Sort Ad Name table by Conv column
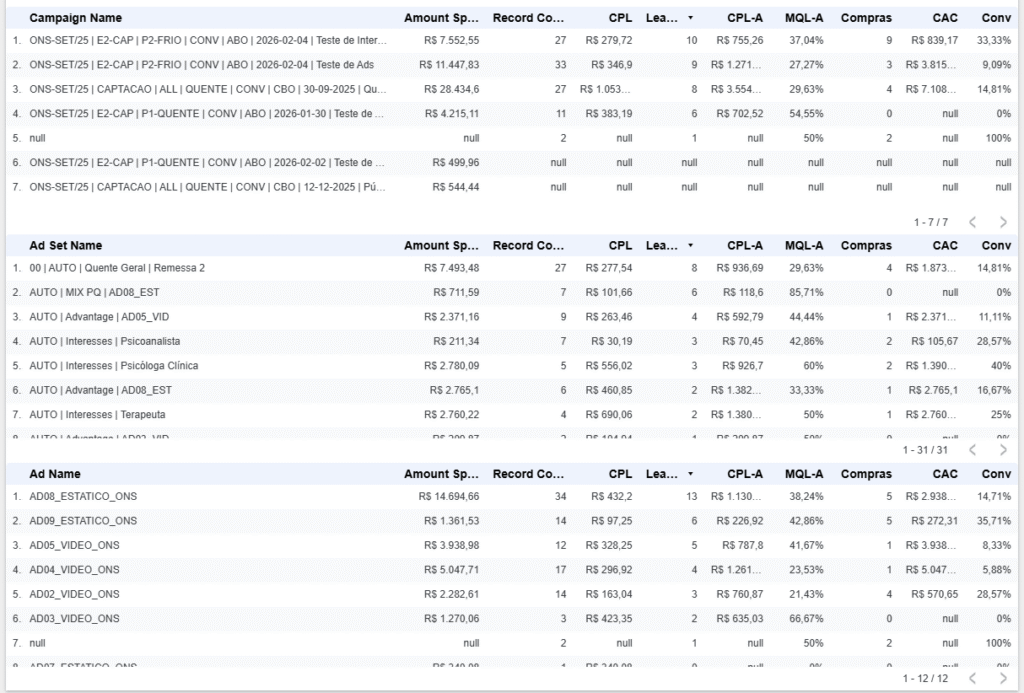The height and width of the screenshot is (693, 1024). tap(995, 474)
